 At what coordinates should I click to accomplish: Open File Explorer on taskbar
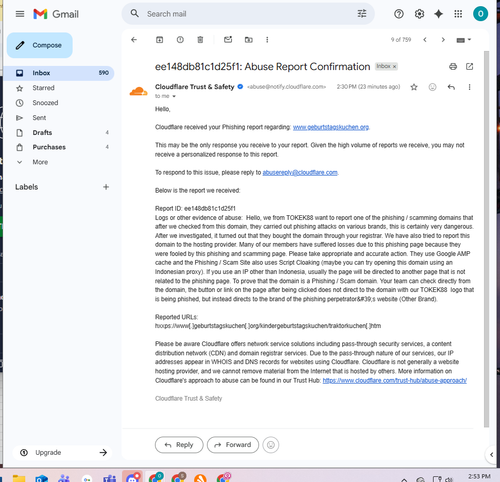tap(19, 478)
